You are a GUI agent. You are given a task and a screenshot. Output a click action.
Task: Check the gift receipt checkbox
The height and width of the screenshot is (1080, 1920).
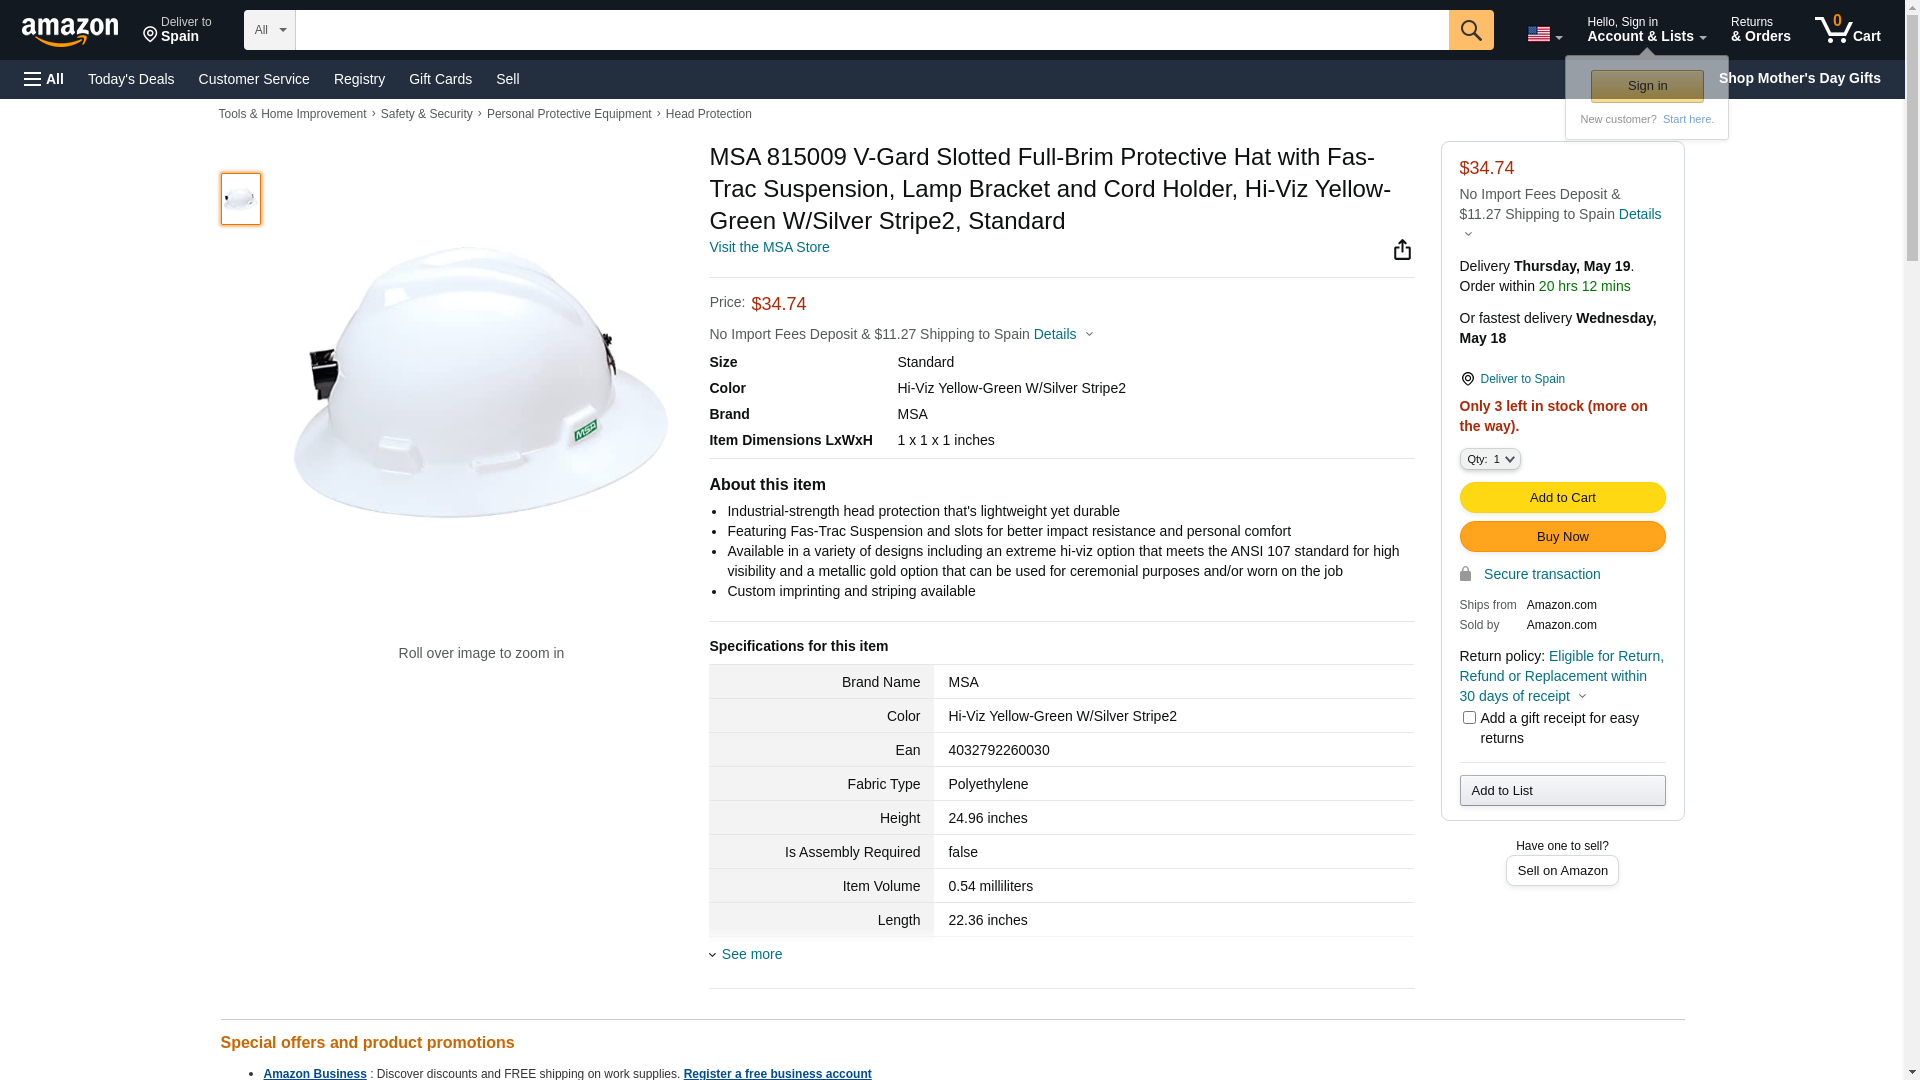click(1469, 718)
